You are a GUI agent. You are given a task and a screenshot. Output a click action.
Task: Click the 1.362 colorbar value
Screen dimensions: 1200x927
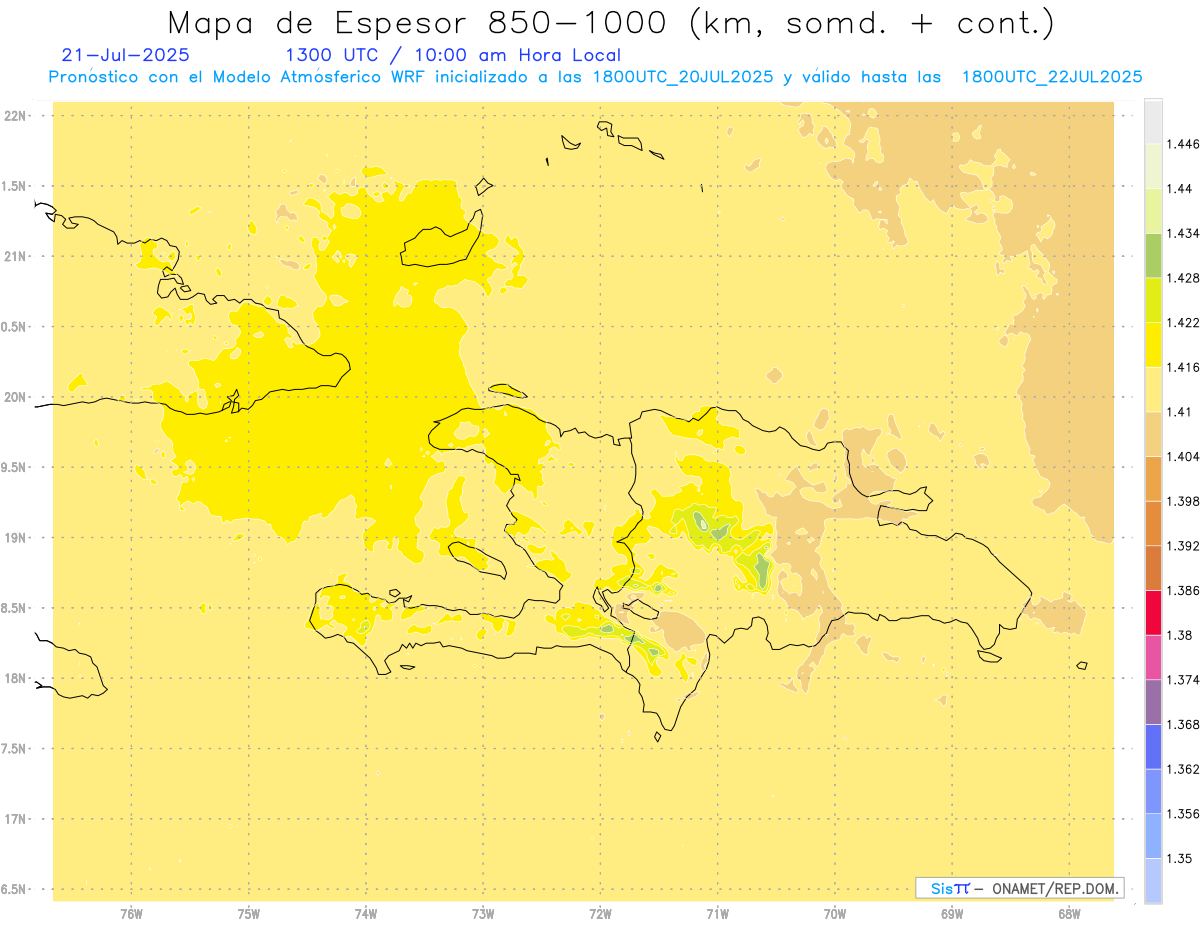[x=1181, y=769]
